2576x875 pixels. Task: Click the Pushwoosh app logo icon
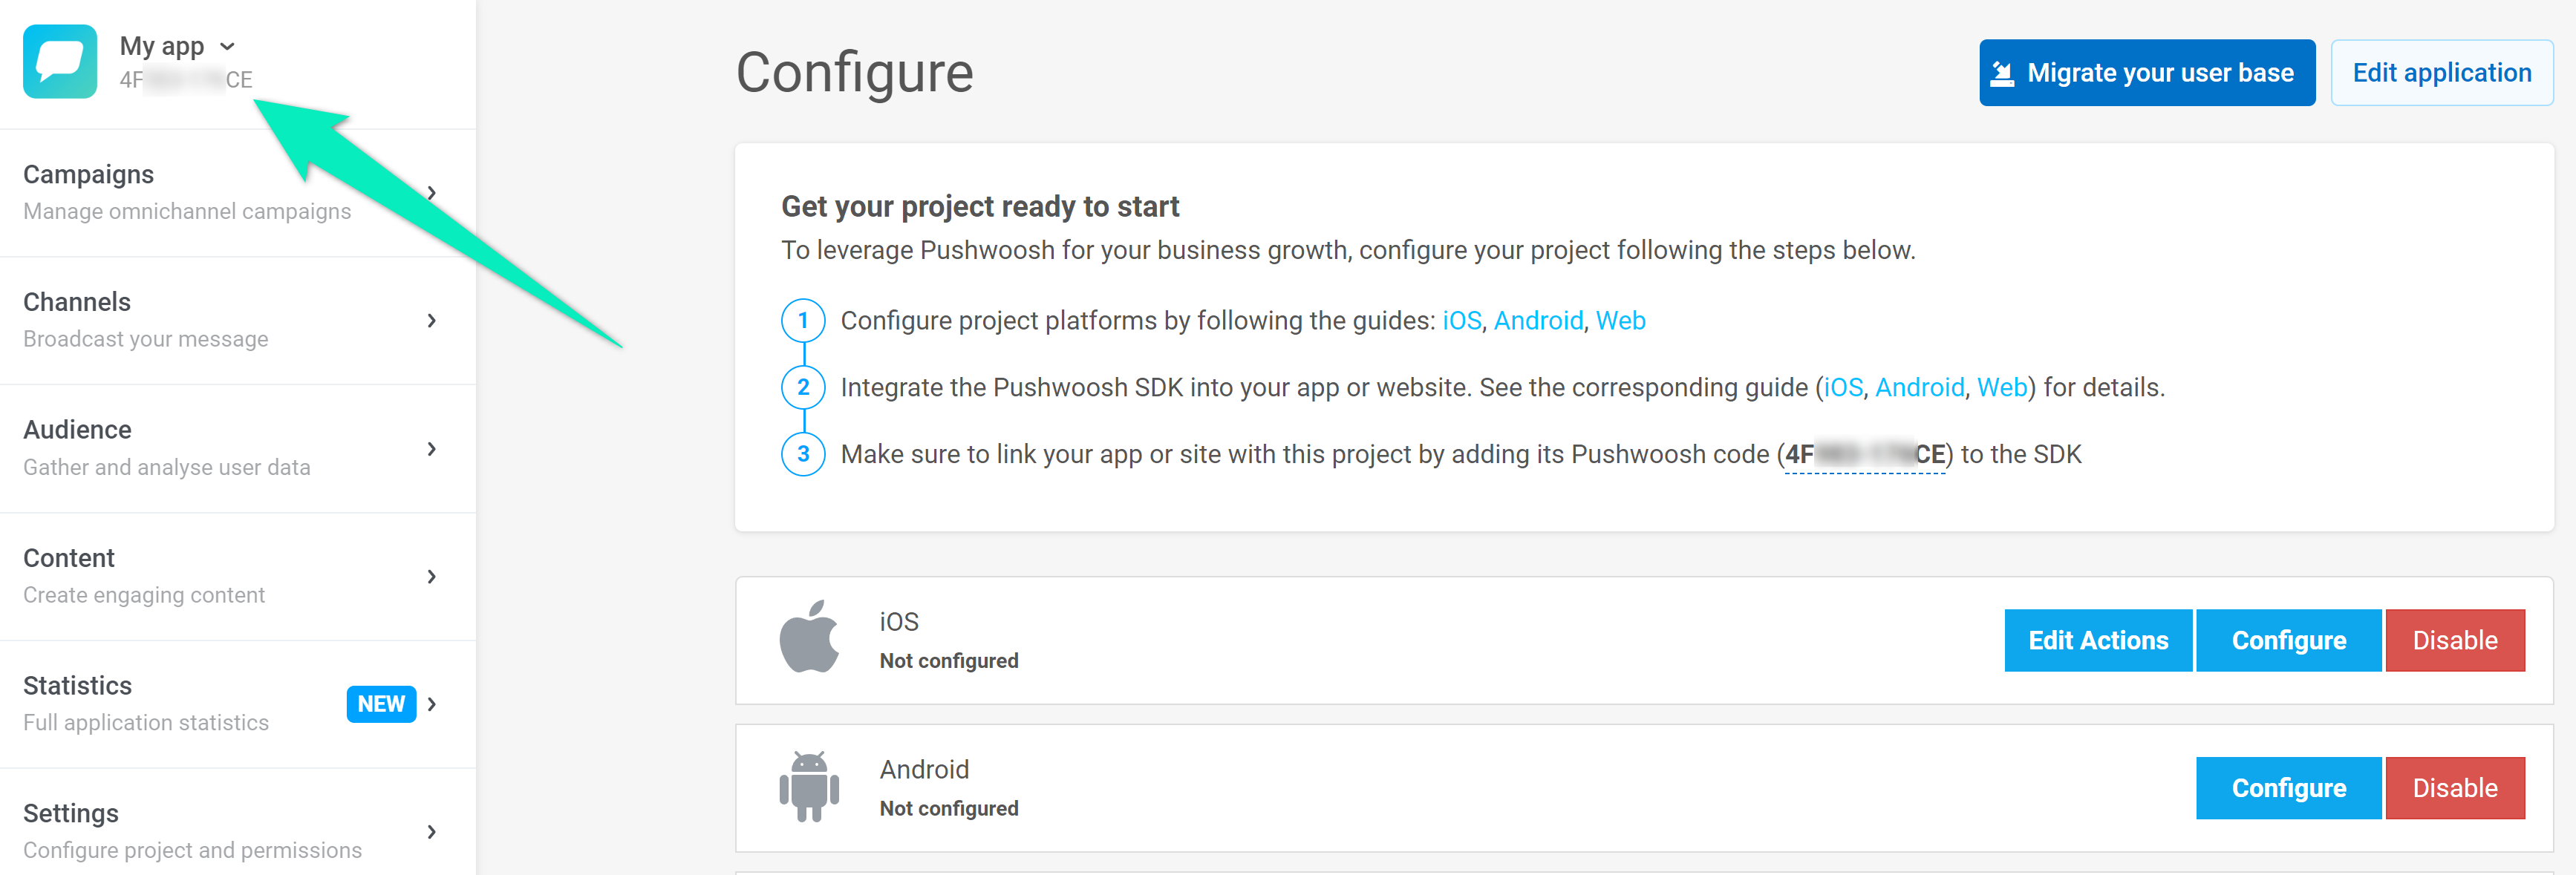[60, 61]
